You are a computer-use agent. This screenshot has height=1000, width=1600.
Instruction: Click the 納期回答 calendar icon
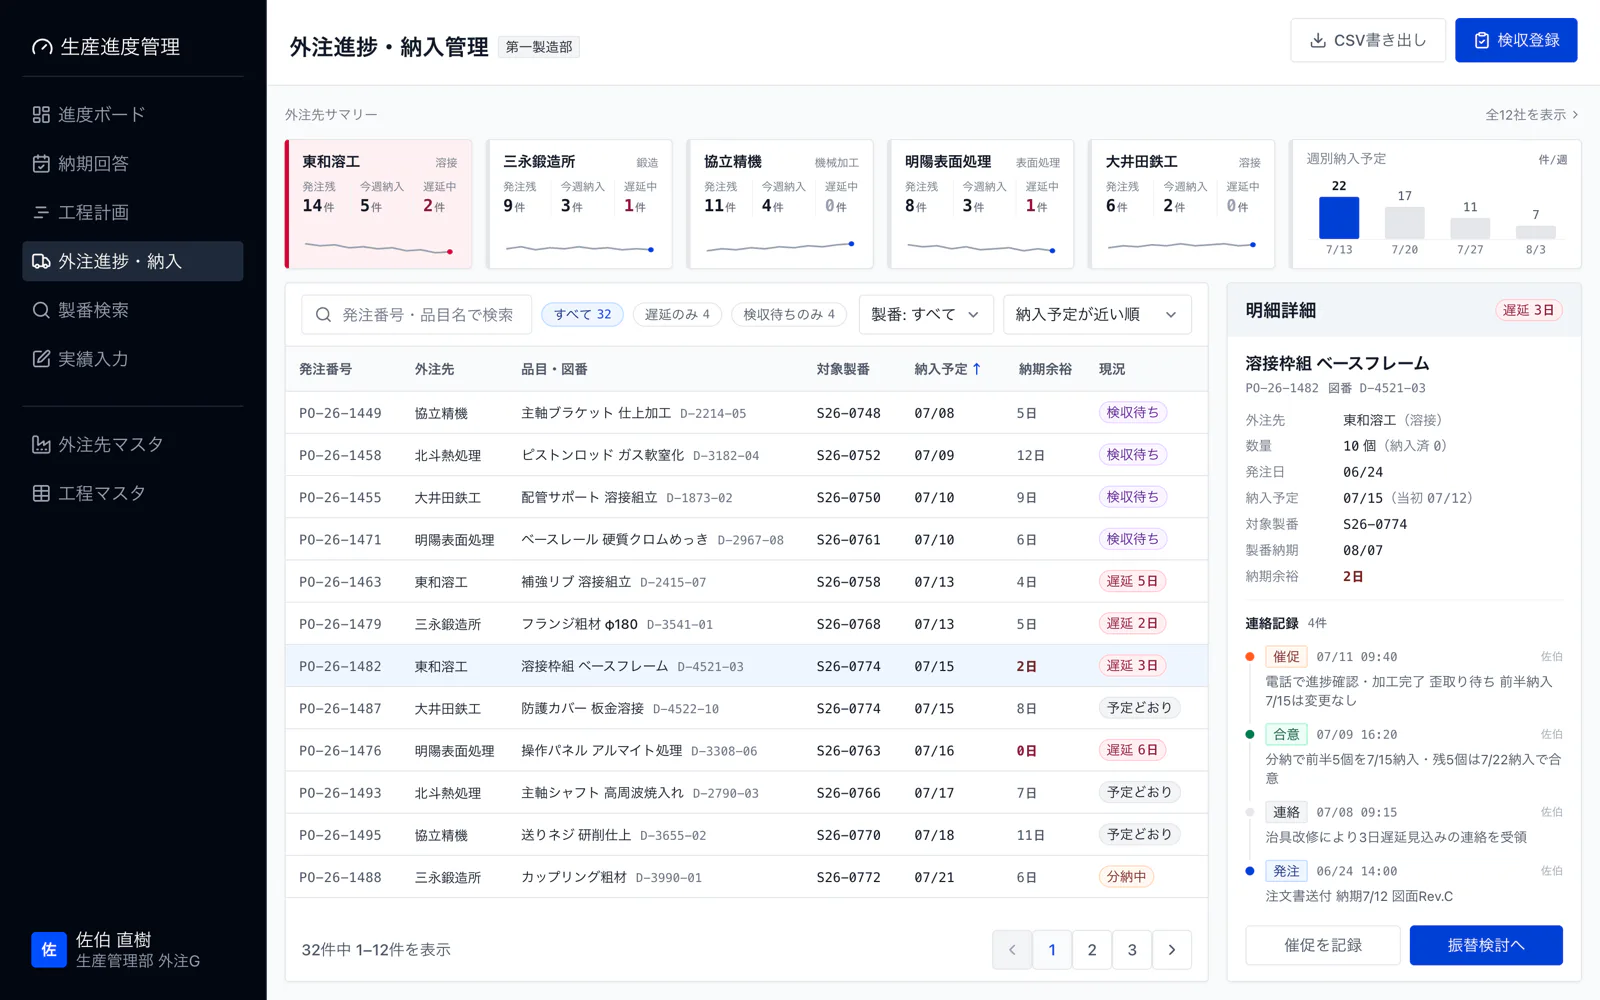point(41,164)
